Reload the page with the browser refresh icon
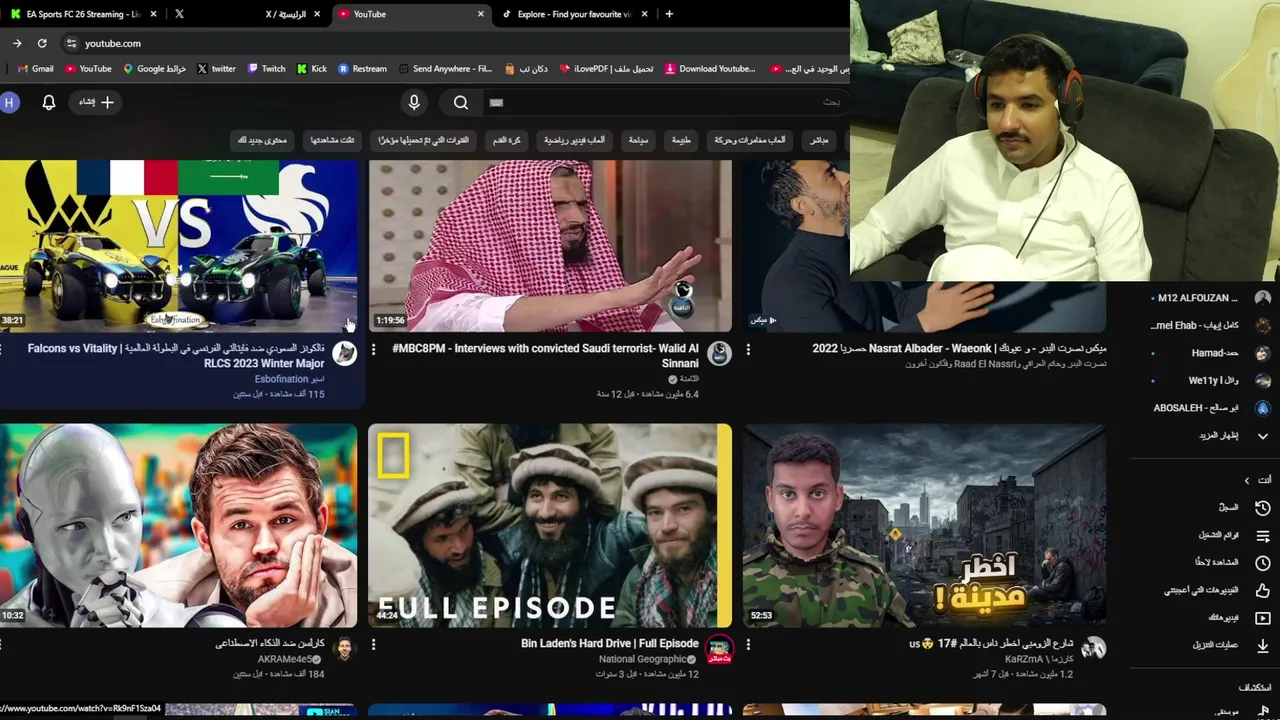Viewport: 1280px width, 720px height. pyautogui.click(x=42, y=43)
